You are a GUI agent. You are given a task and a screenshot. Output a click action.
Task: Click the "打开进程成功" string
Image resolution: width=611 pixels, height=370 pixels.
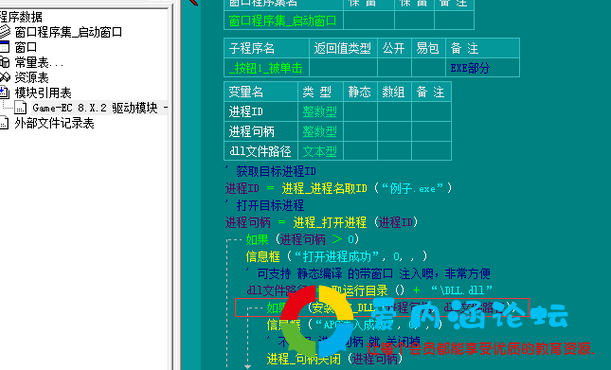click(x=337, y=256)
